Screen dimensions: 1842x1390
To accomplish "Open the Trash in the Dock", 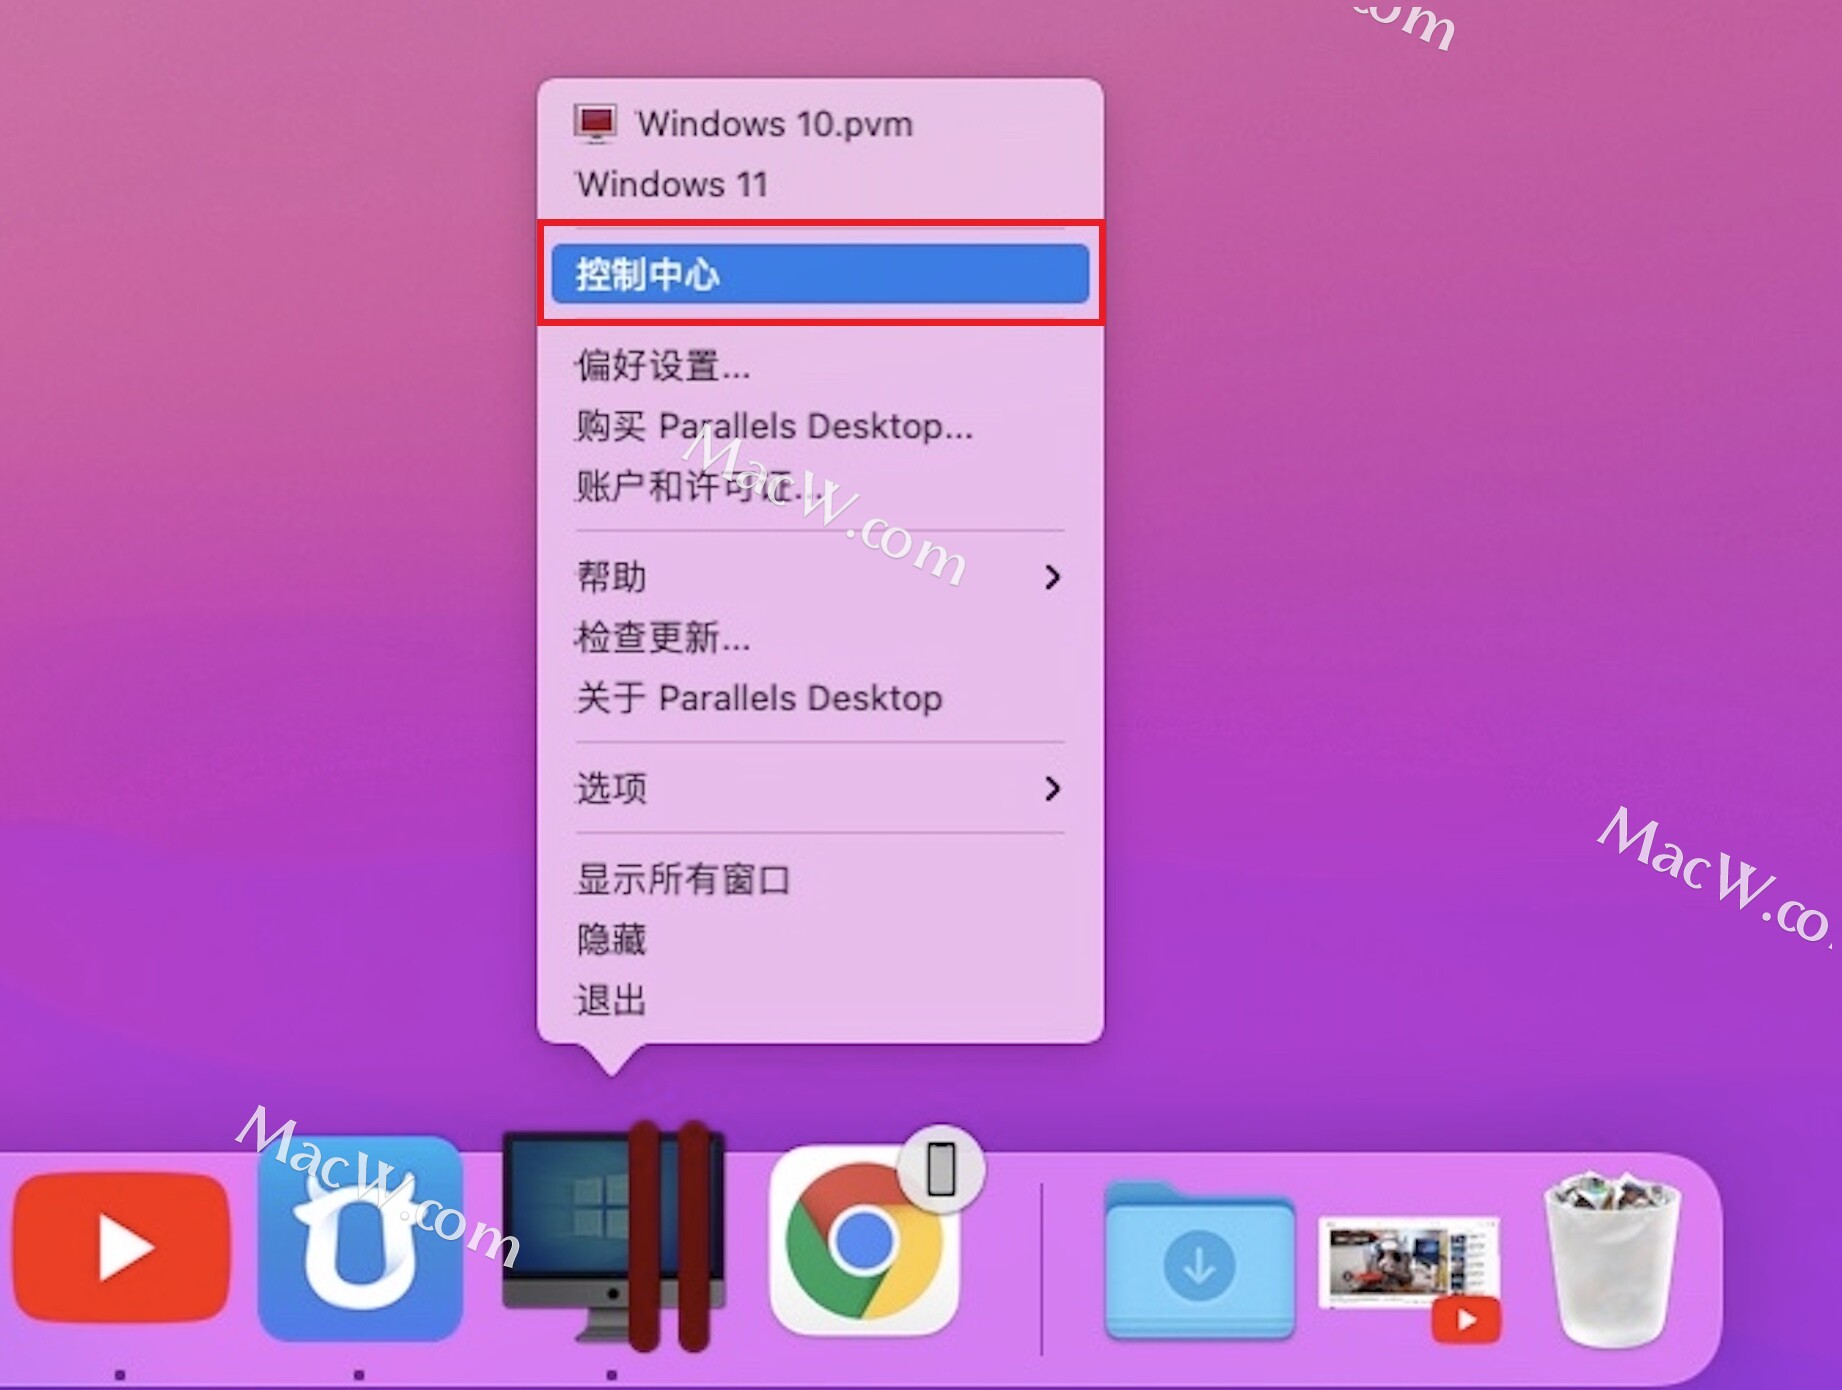I will click(1612, 1260).
